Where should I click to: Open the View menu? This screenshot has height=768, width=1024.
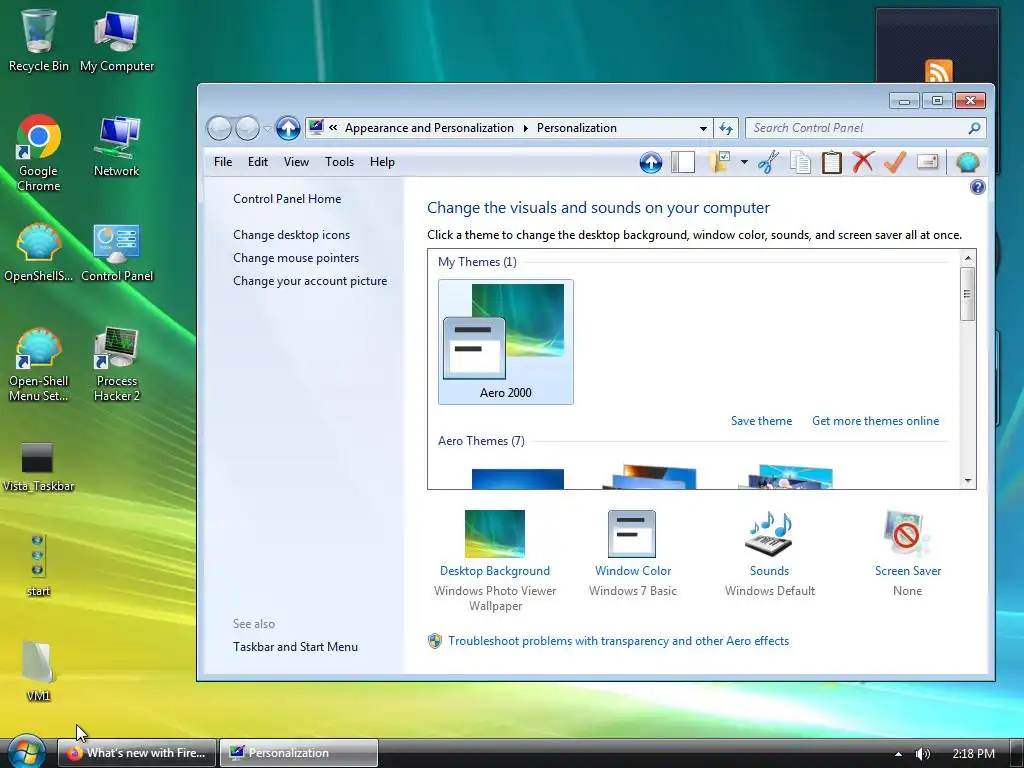click(296, 162)
